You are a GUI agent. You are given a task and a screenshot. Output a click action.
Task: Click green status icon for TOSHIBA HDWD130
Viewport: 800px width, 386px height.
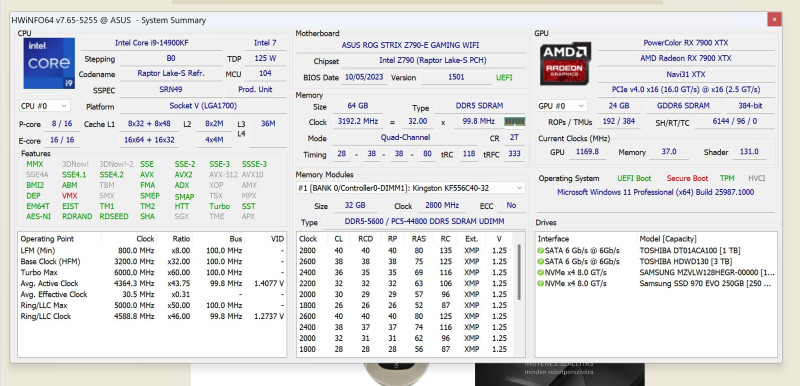pos(540,262)
